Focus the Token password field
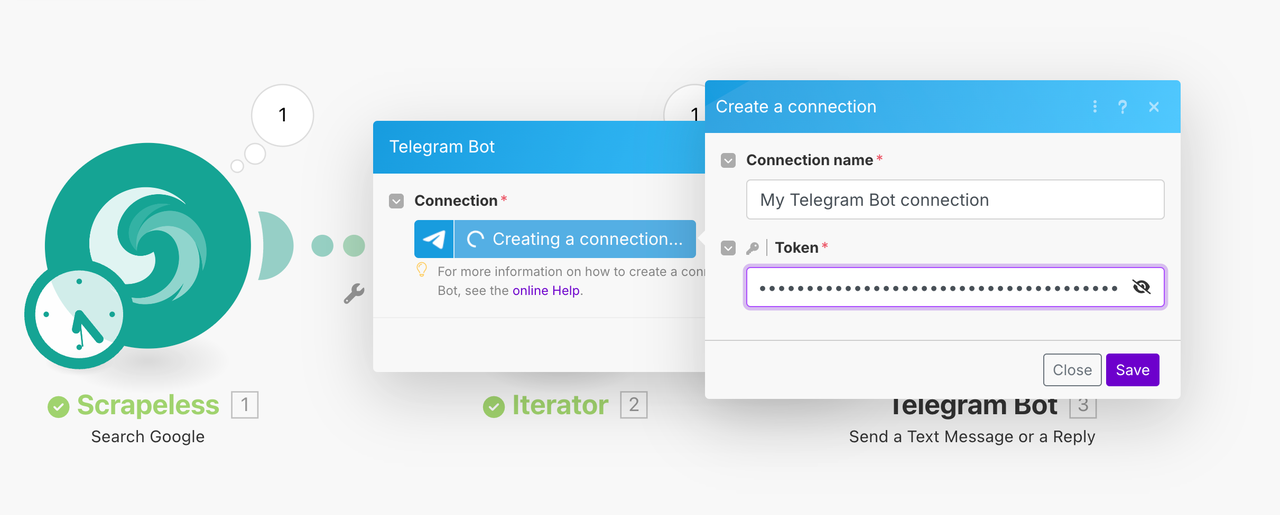This screenshot has width=1280, height=515. (x=955, y=288)
